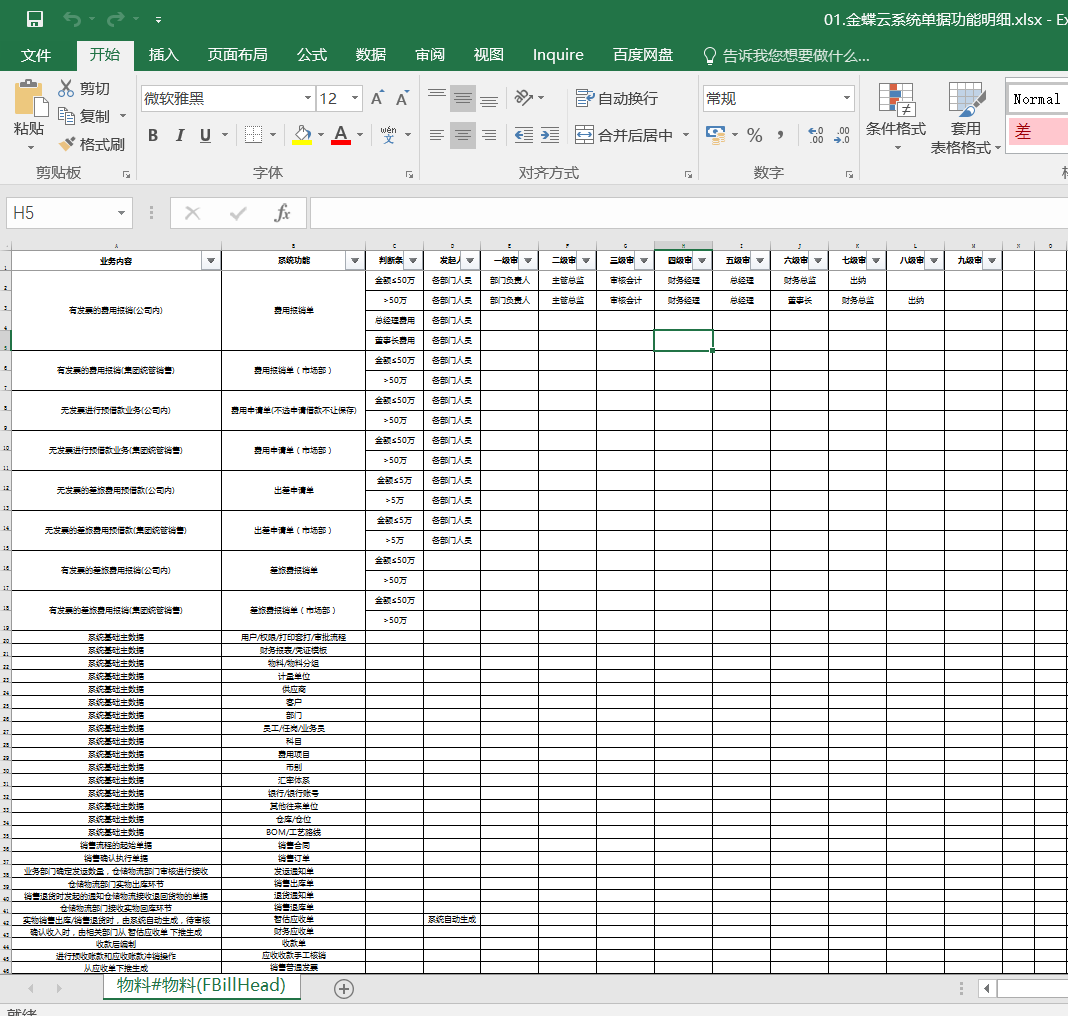This screenshot has height=1016, width=1068.
Task: Switch to the 页面布局 Page Layout tab
Action: 237,55
